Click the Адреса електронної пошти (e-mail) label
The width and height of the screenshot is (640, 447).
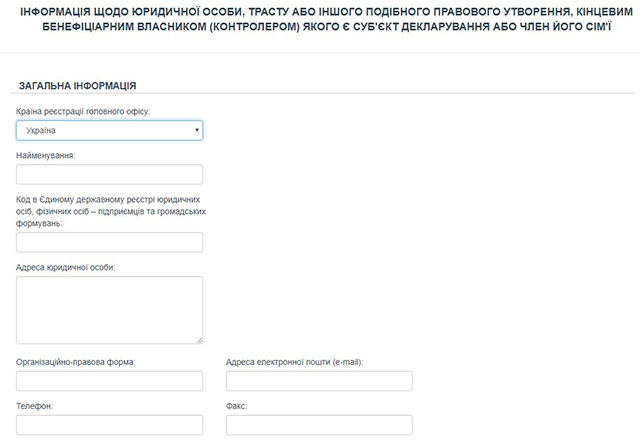coord(294,361)
